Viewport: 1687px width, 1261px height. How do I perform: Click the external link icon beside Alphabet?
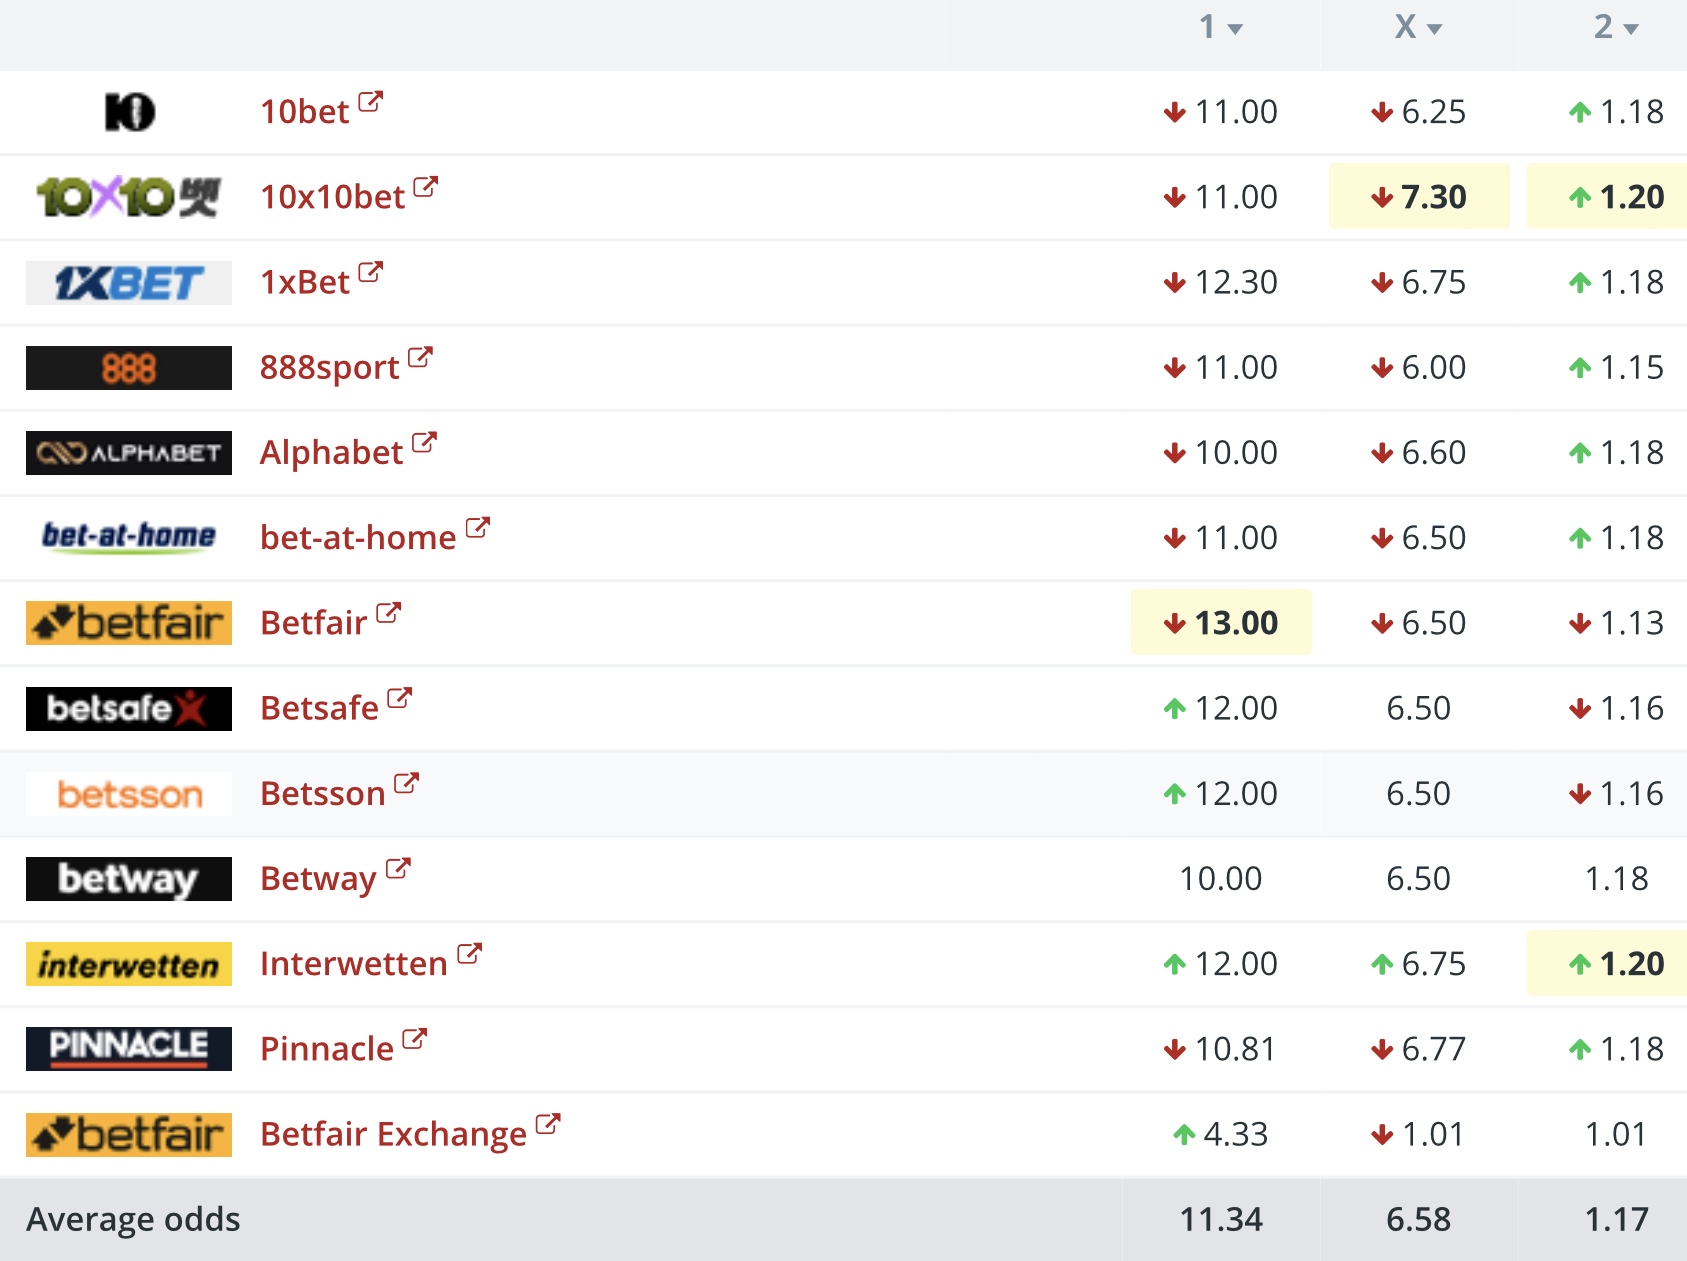coord(424,442)
